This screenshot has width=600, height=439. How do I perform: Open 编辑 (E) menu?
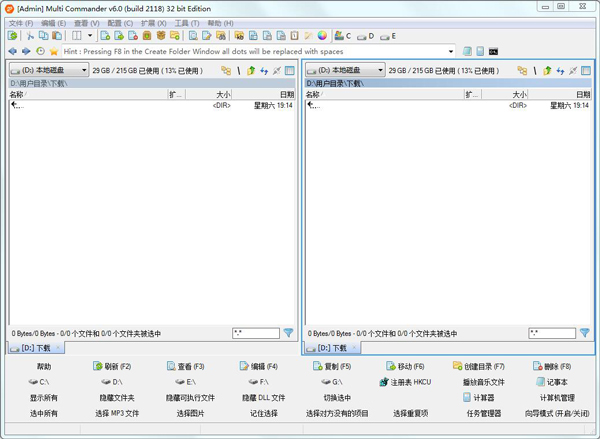[53, 23]
